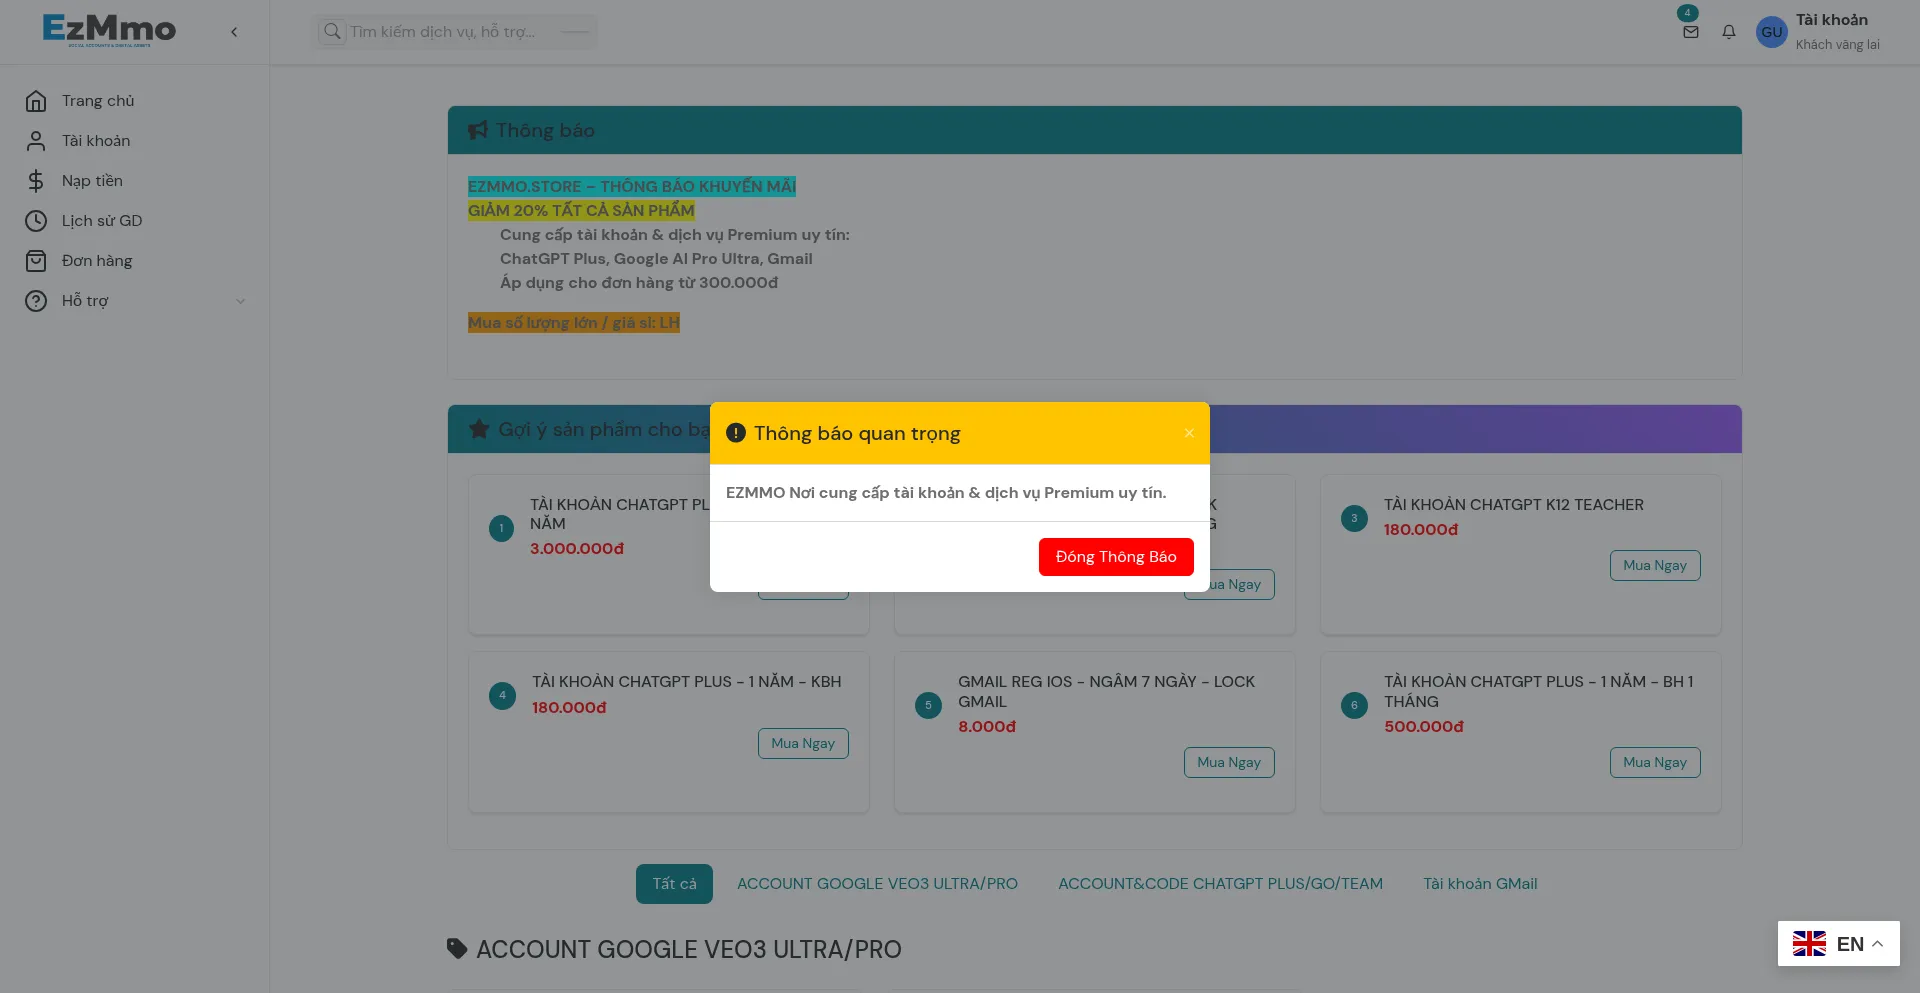Click the Đơn hàng shopping bag icon
1920x993 pixels.
36,261
